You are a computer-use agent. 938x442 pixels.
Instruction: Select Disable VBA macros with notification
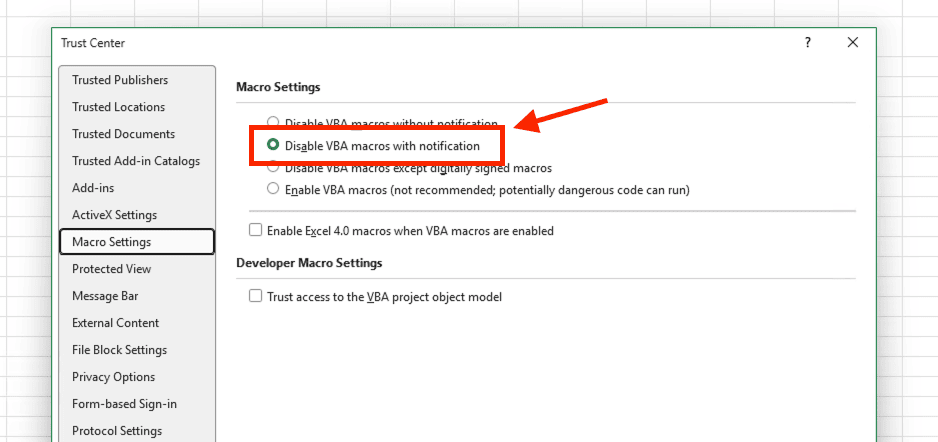tap(273, 146)
